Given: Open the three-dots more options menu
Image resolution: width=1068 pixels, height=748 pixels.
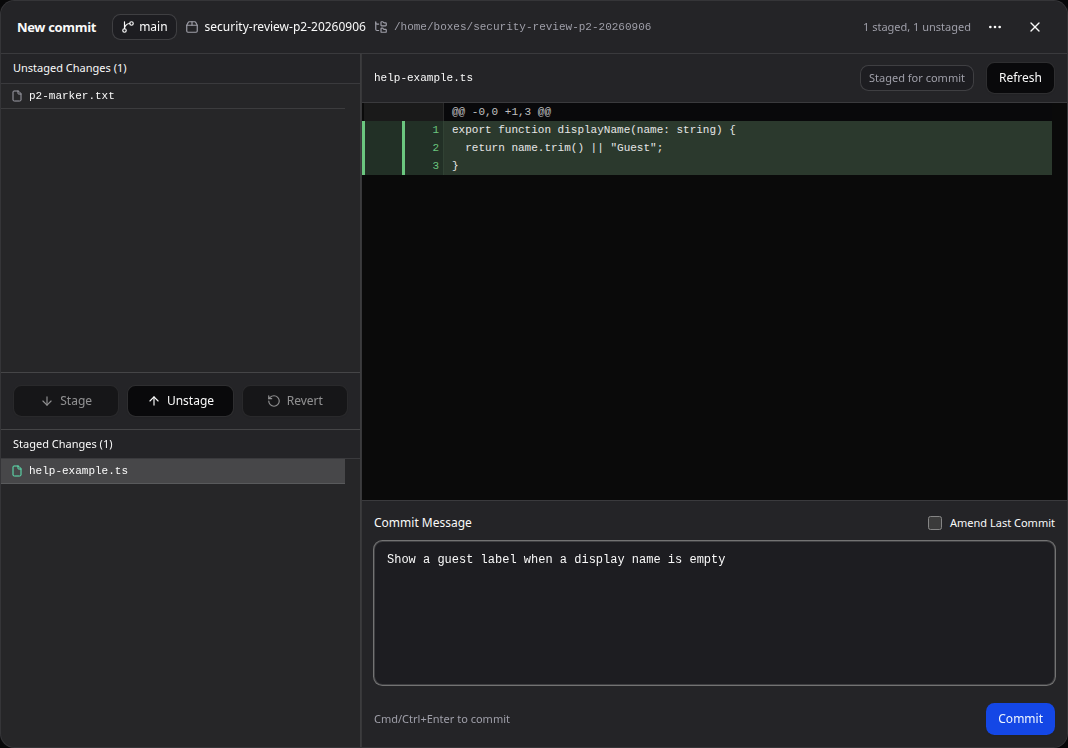Looking at the screenshot, I should pos(994,27).
